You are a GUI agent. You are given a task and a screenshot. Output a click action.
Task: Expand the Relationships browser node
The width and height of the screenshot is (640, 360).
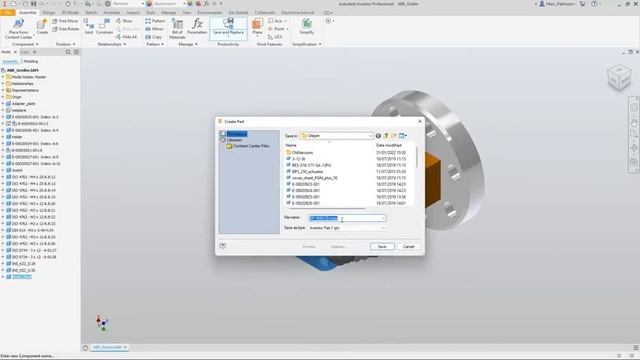pos(3,83)
